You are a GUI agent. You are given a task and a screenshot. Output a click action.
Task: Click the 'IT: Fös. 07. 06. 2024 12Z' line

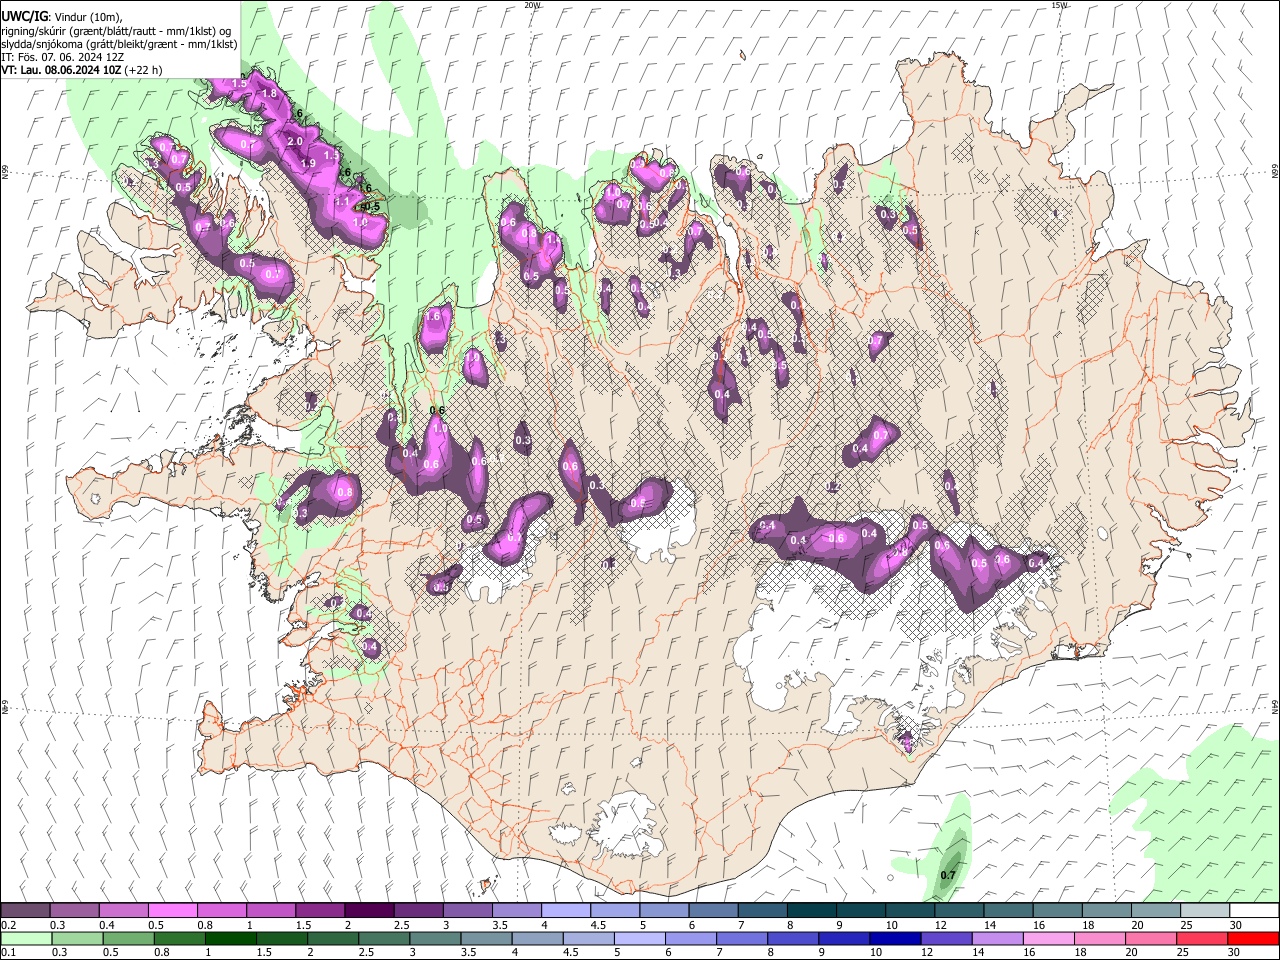point(63,57)
